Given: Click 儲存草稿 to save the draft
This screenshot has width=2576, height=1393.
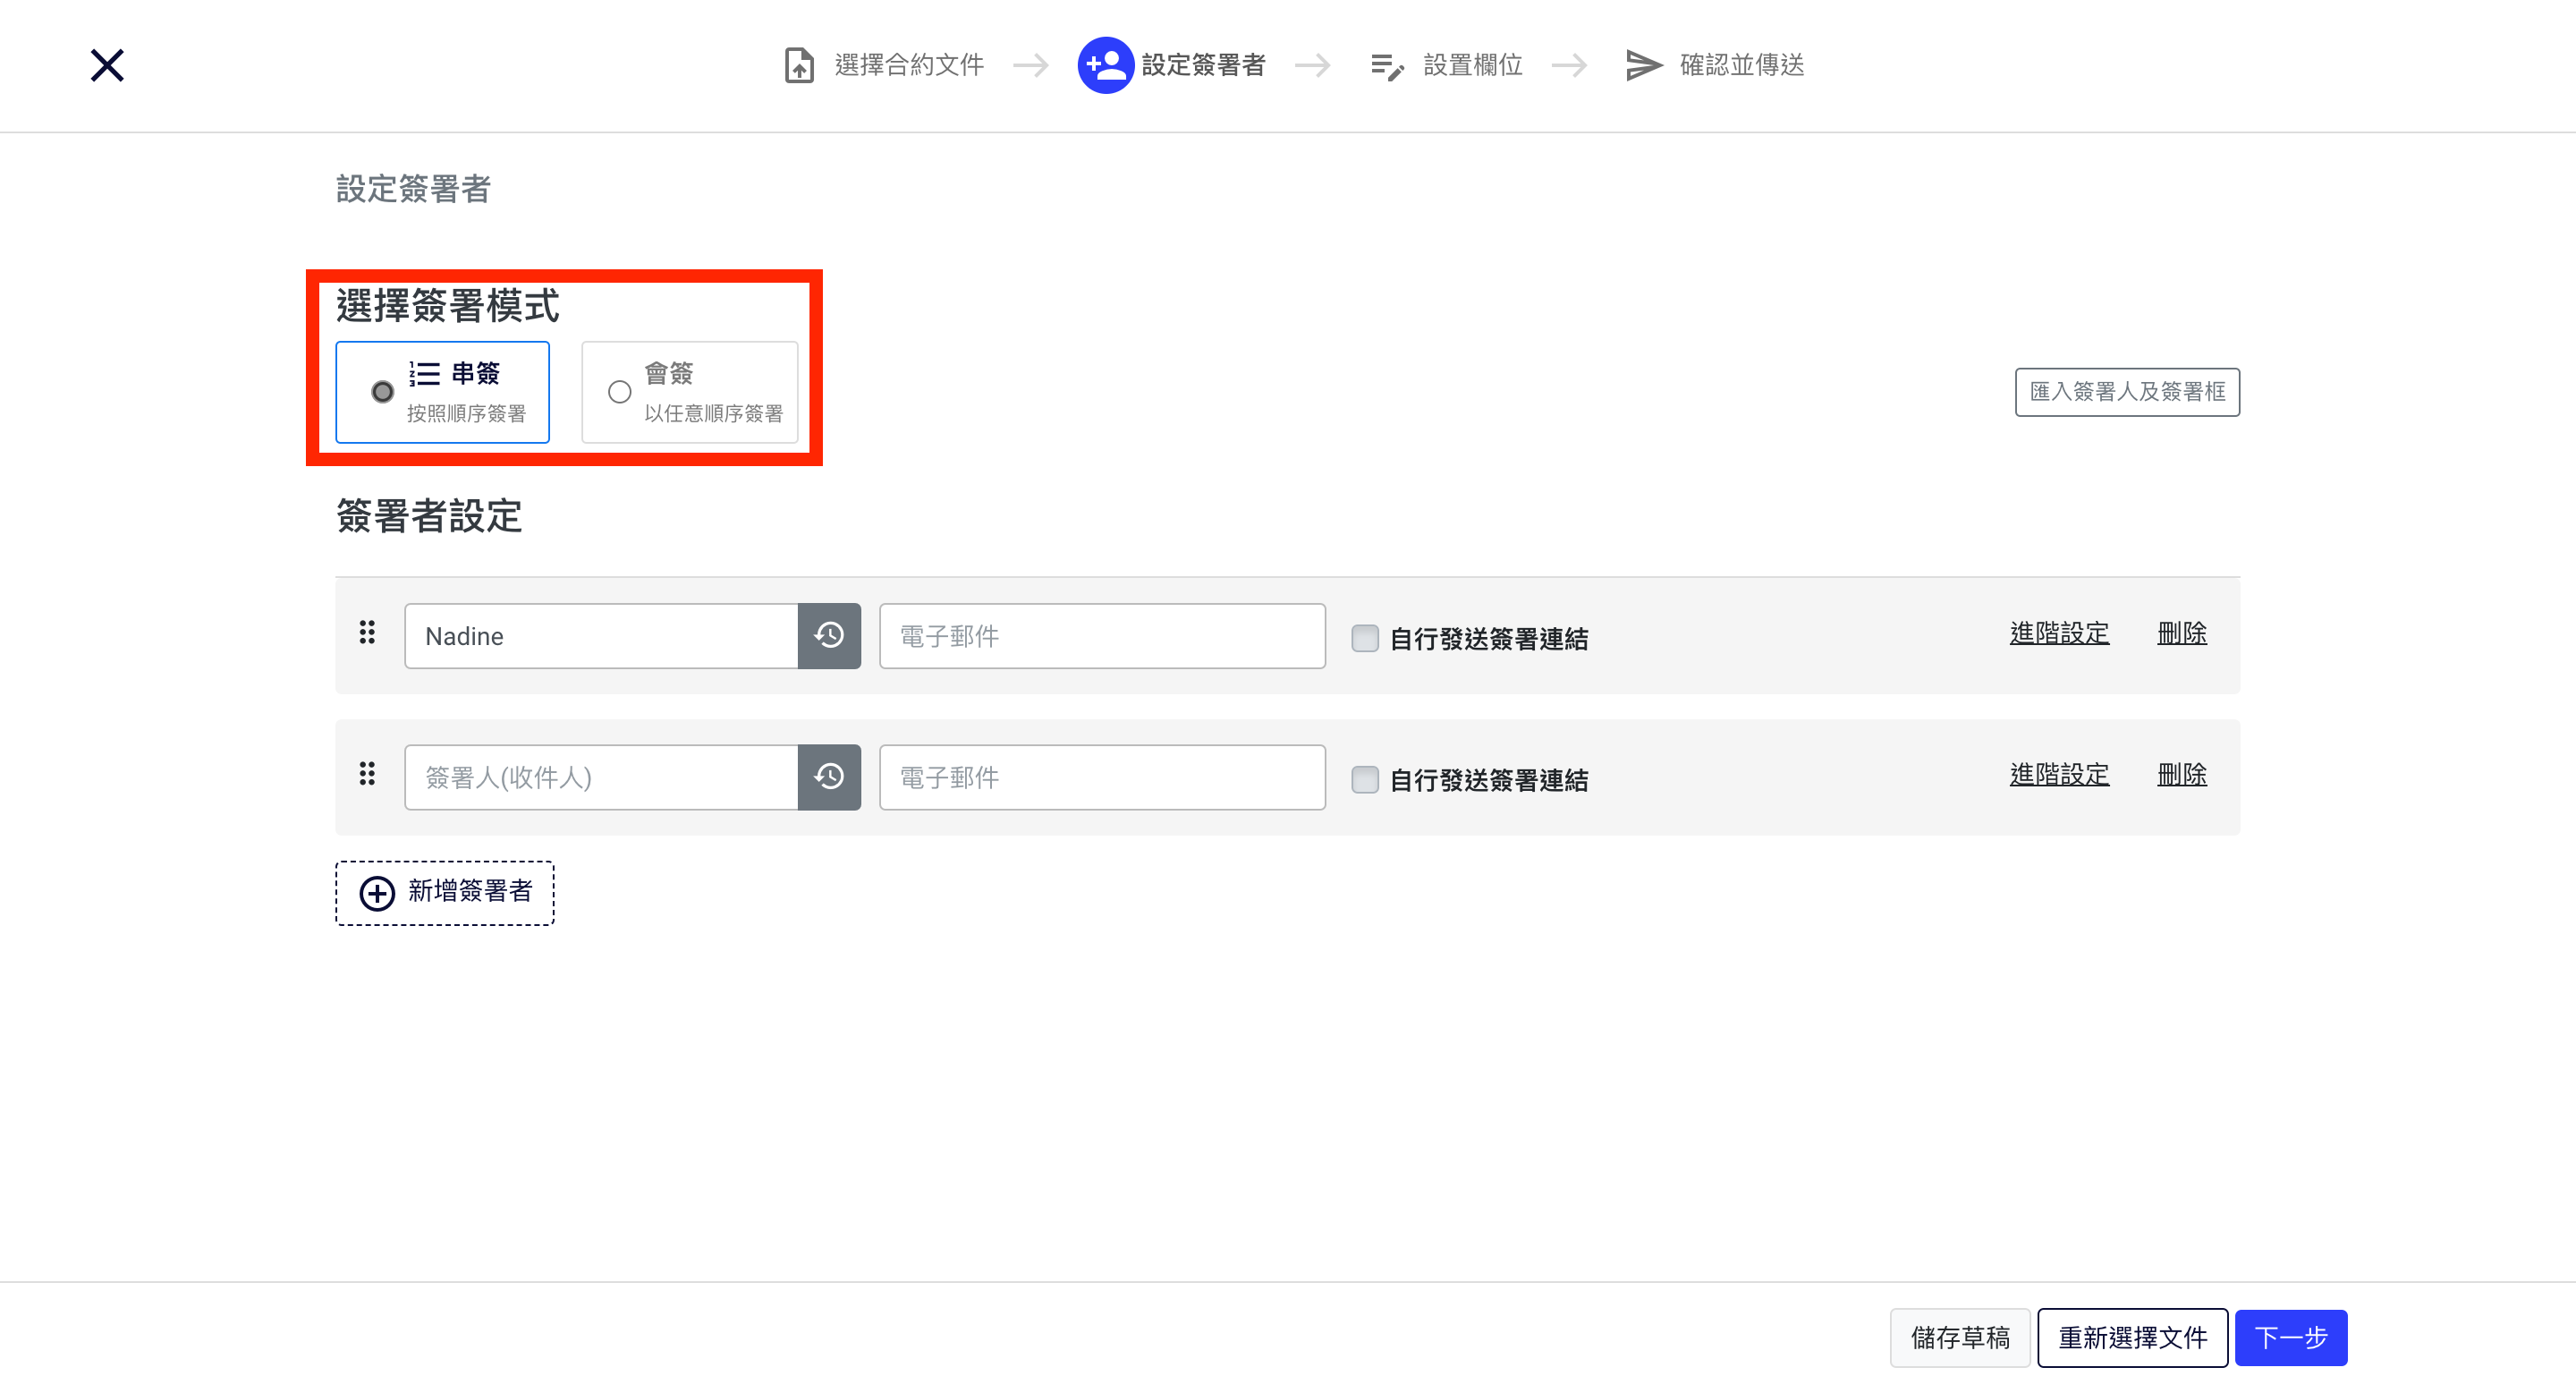Looking at the screenshot, I should (1960, 1337).
